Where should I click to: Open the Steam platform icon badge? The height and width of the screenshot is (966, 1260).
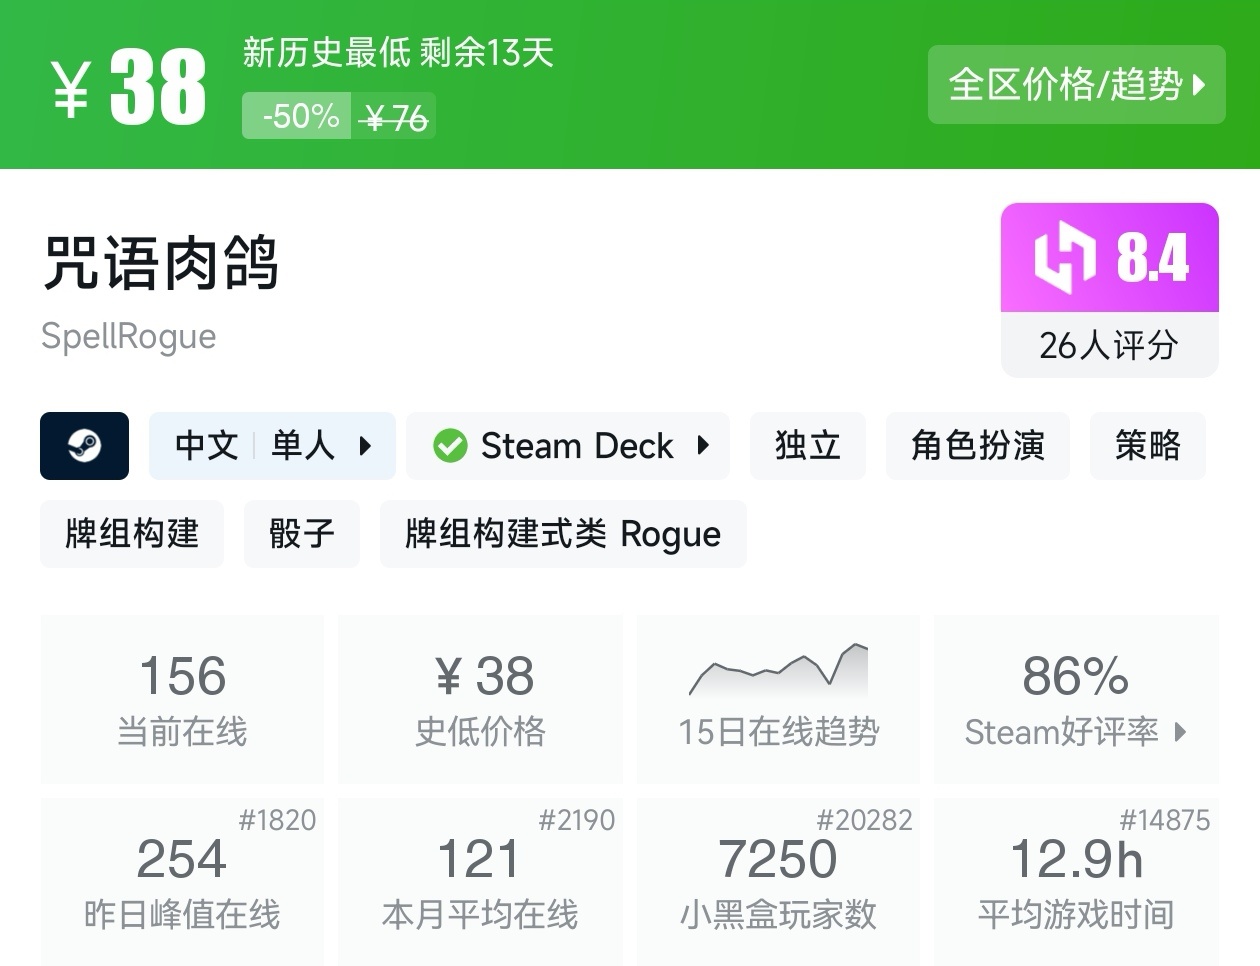coord(84,445)
